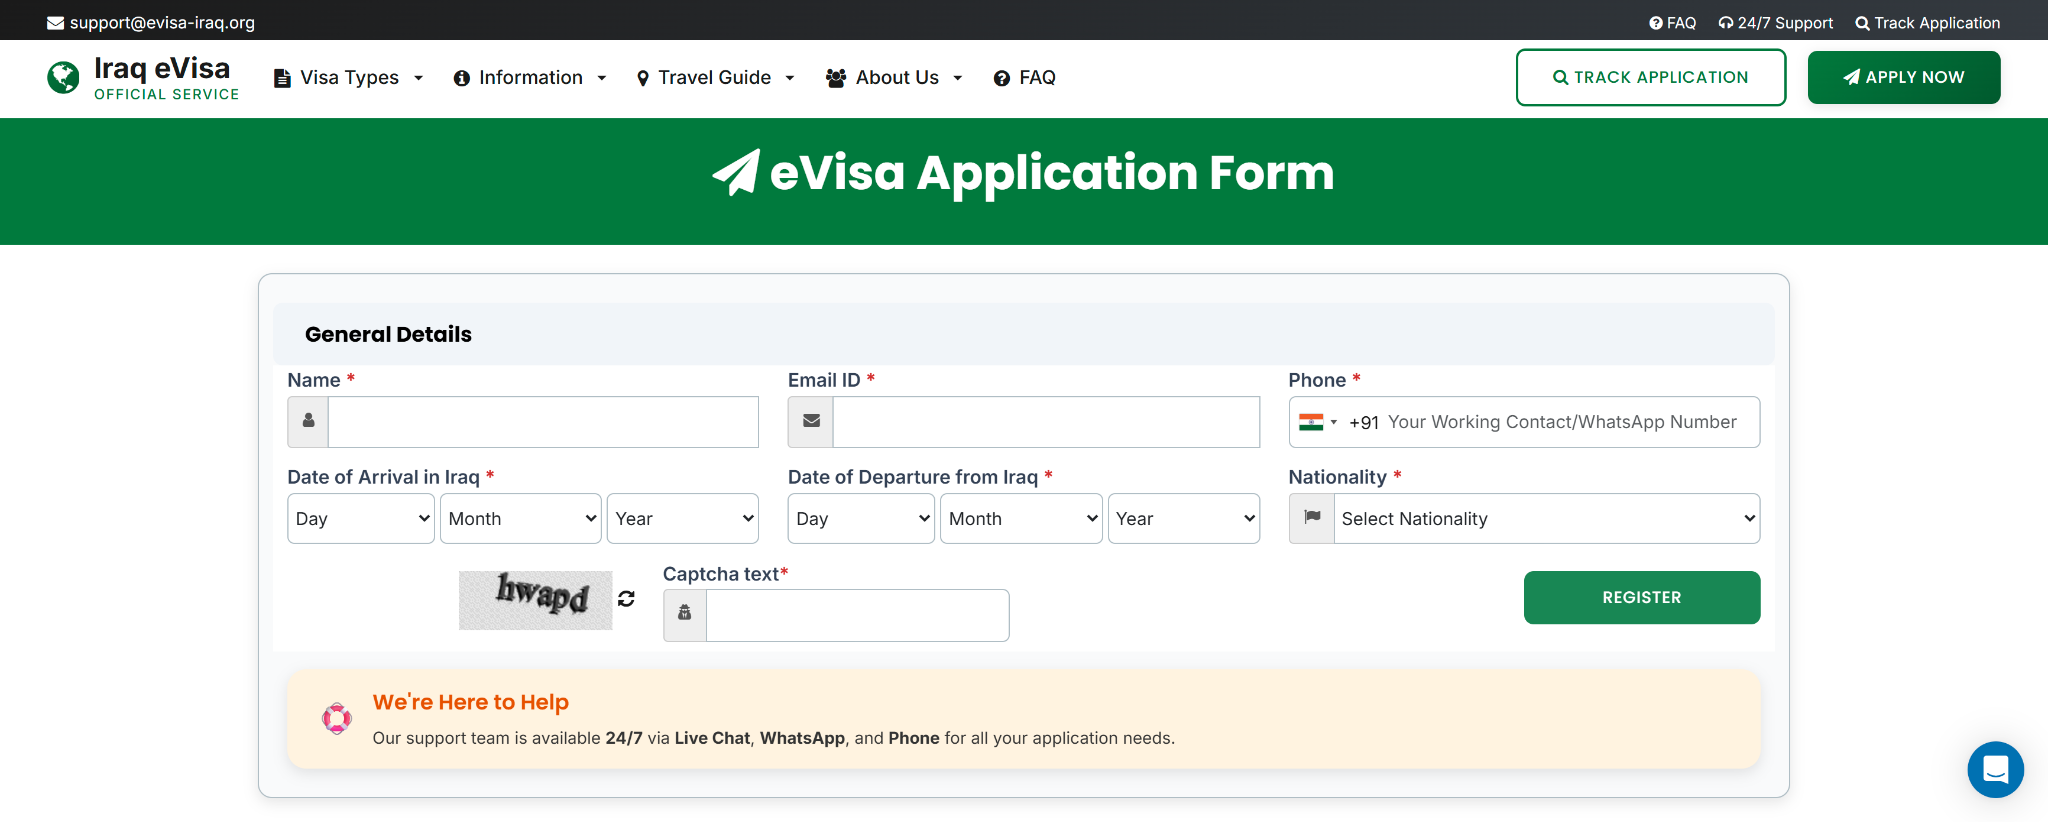Click the Iraq eVisa globe logo

point(63,77)
